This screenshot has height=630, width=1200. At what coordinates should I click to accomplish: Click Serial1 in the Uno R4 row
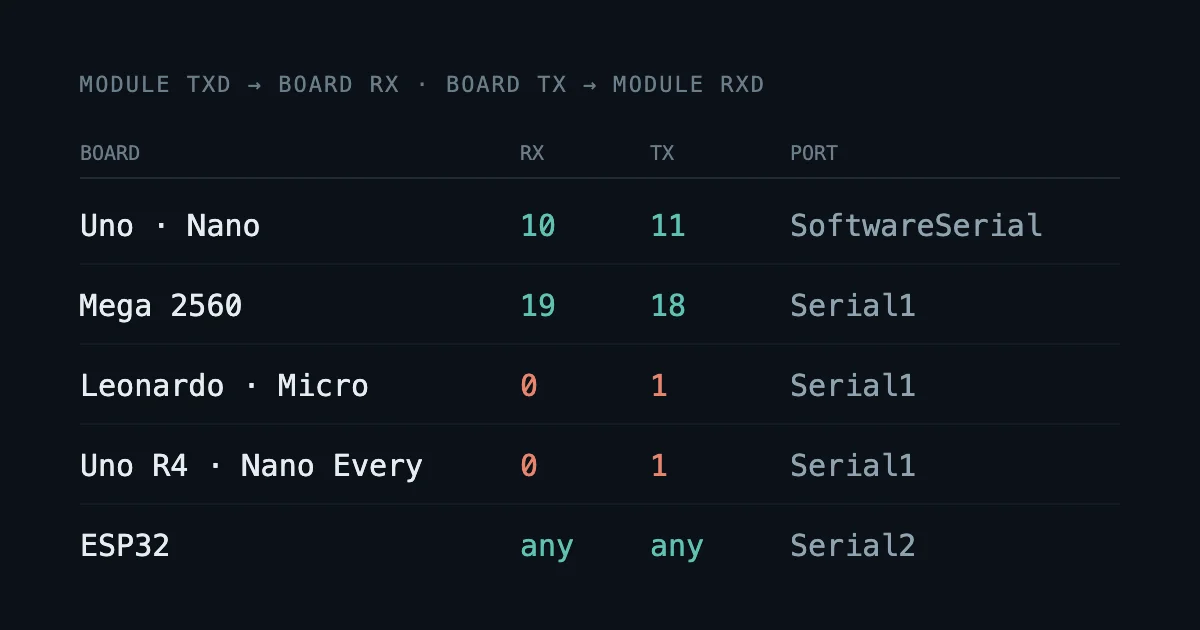tap(853, 465)
